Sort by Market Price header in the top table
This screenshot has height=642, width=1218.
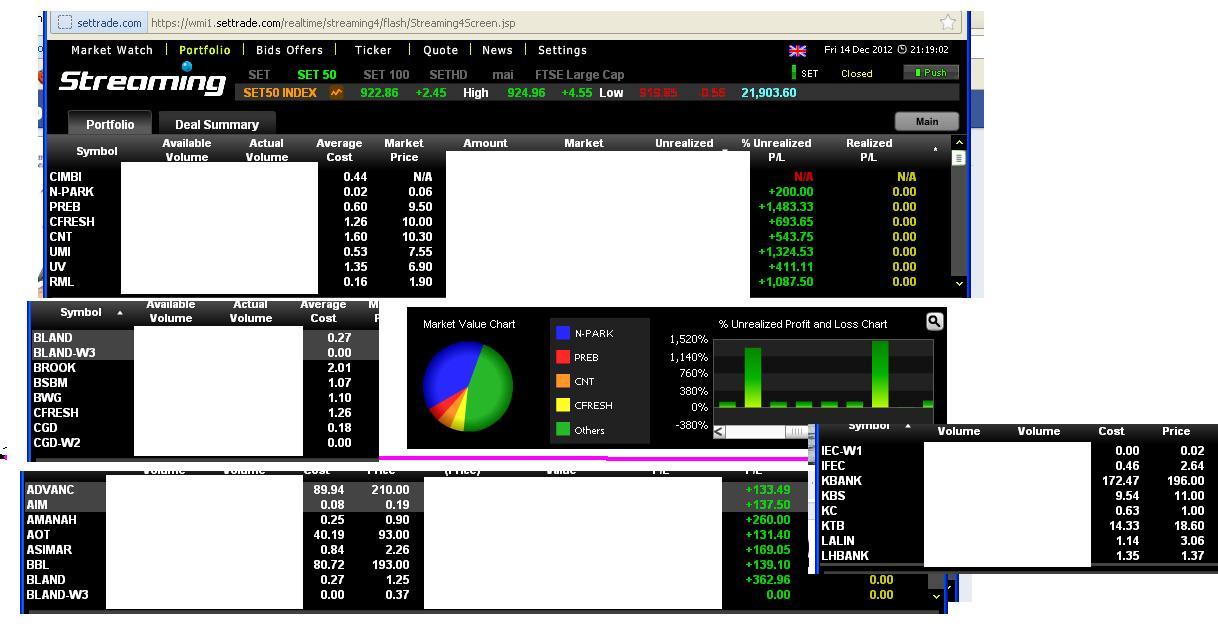(403, 150)
